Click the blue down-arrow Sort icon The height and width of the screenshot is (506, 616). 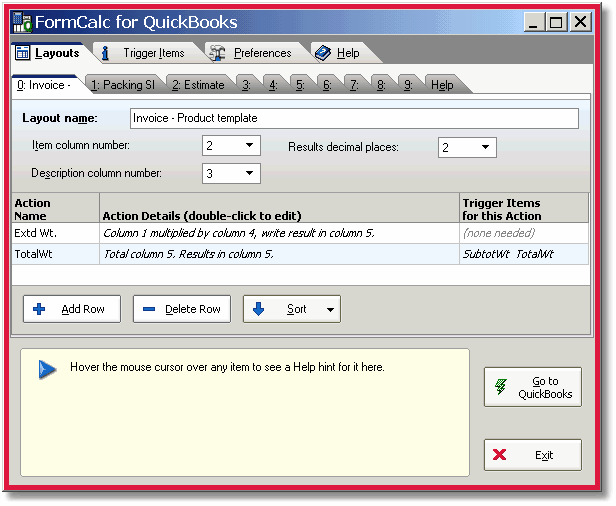258,309
